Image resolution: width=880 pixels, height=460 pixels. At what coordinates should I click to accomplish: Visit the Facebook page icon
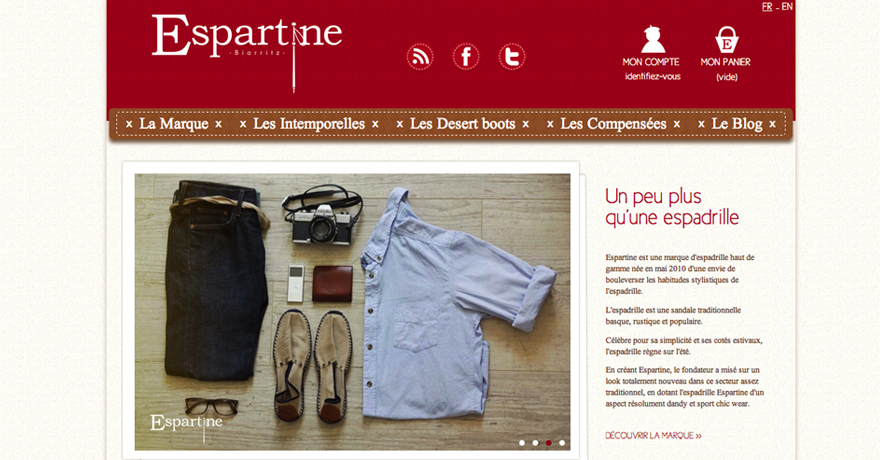tap(466, 57)
